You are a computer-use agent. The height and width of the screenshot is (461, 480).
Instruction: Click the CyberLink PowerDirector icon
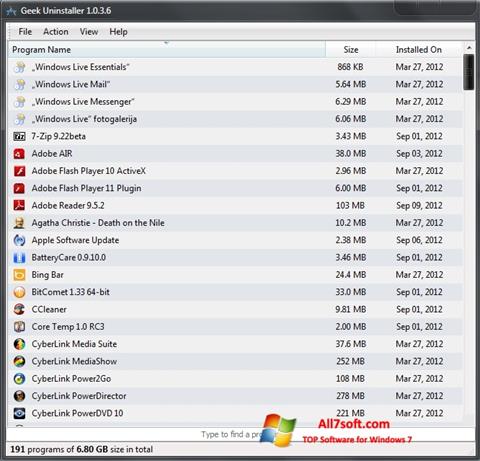coord(19,396)
